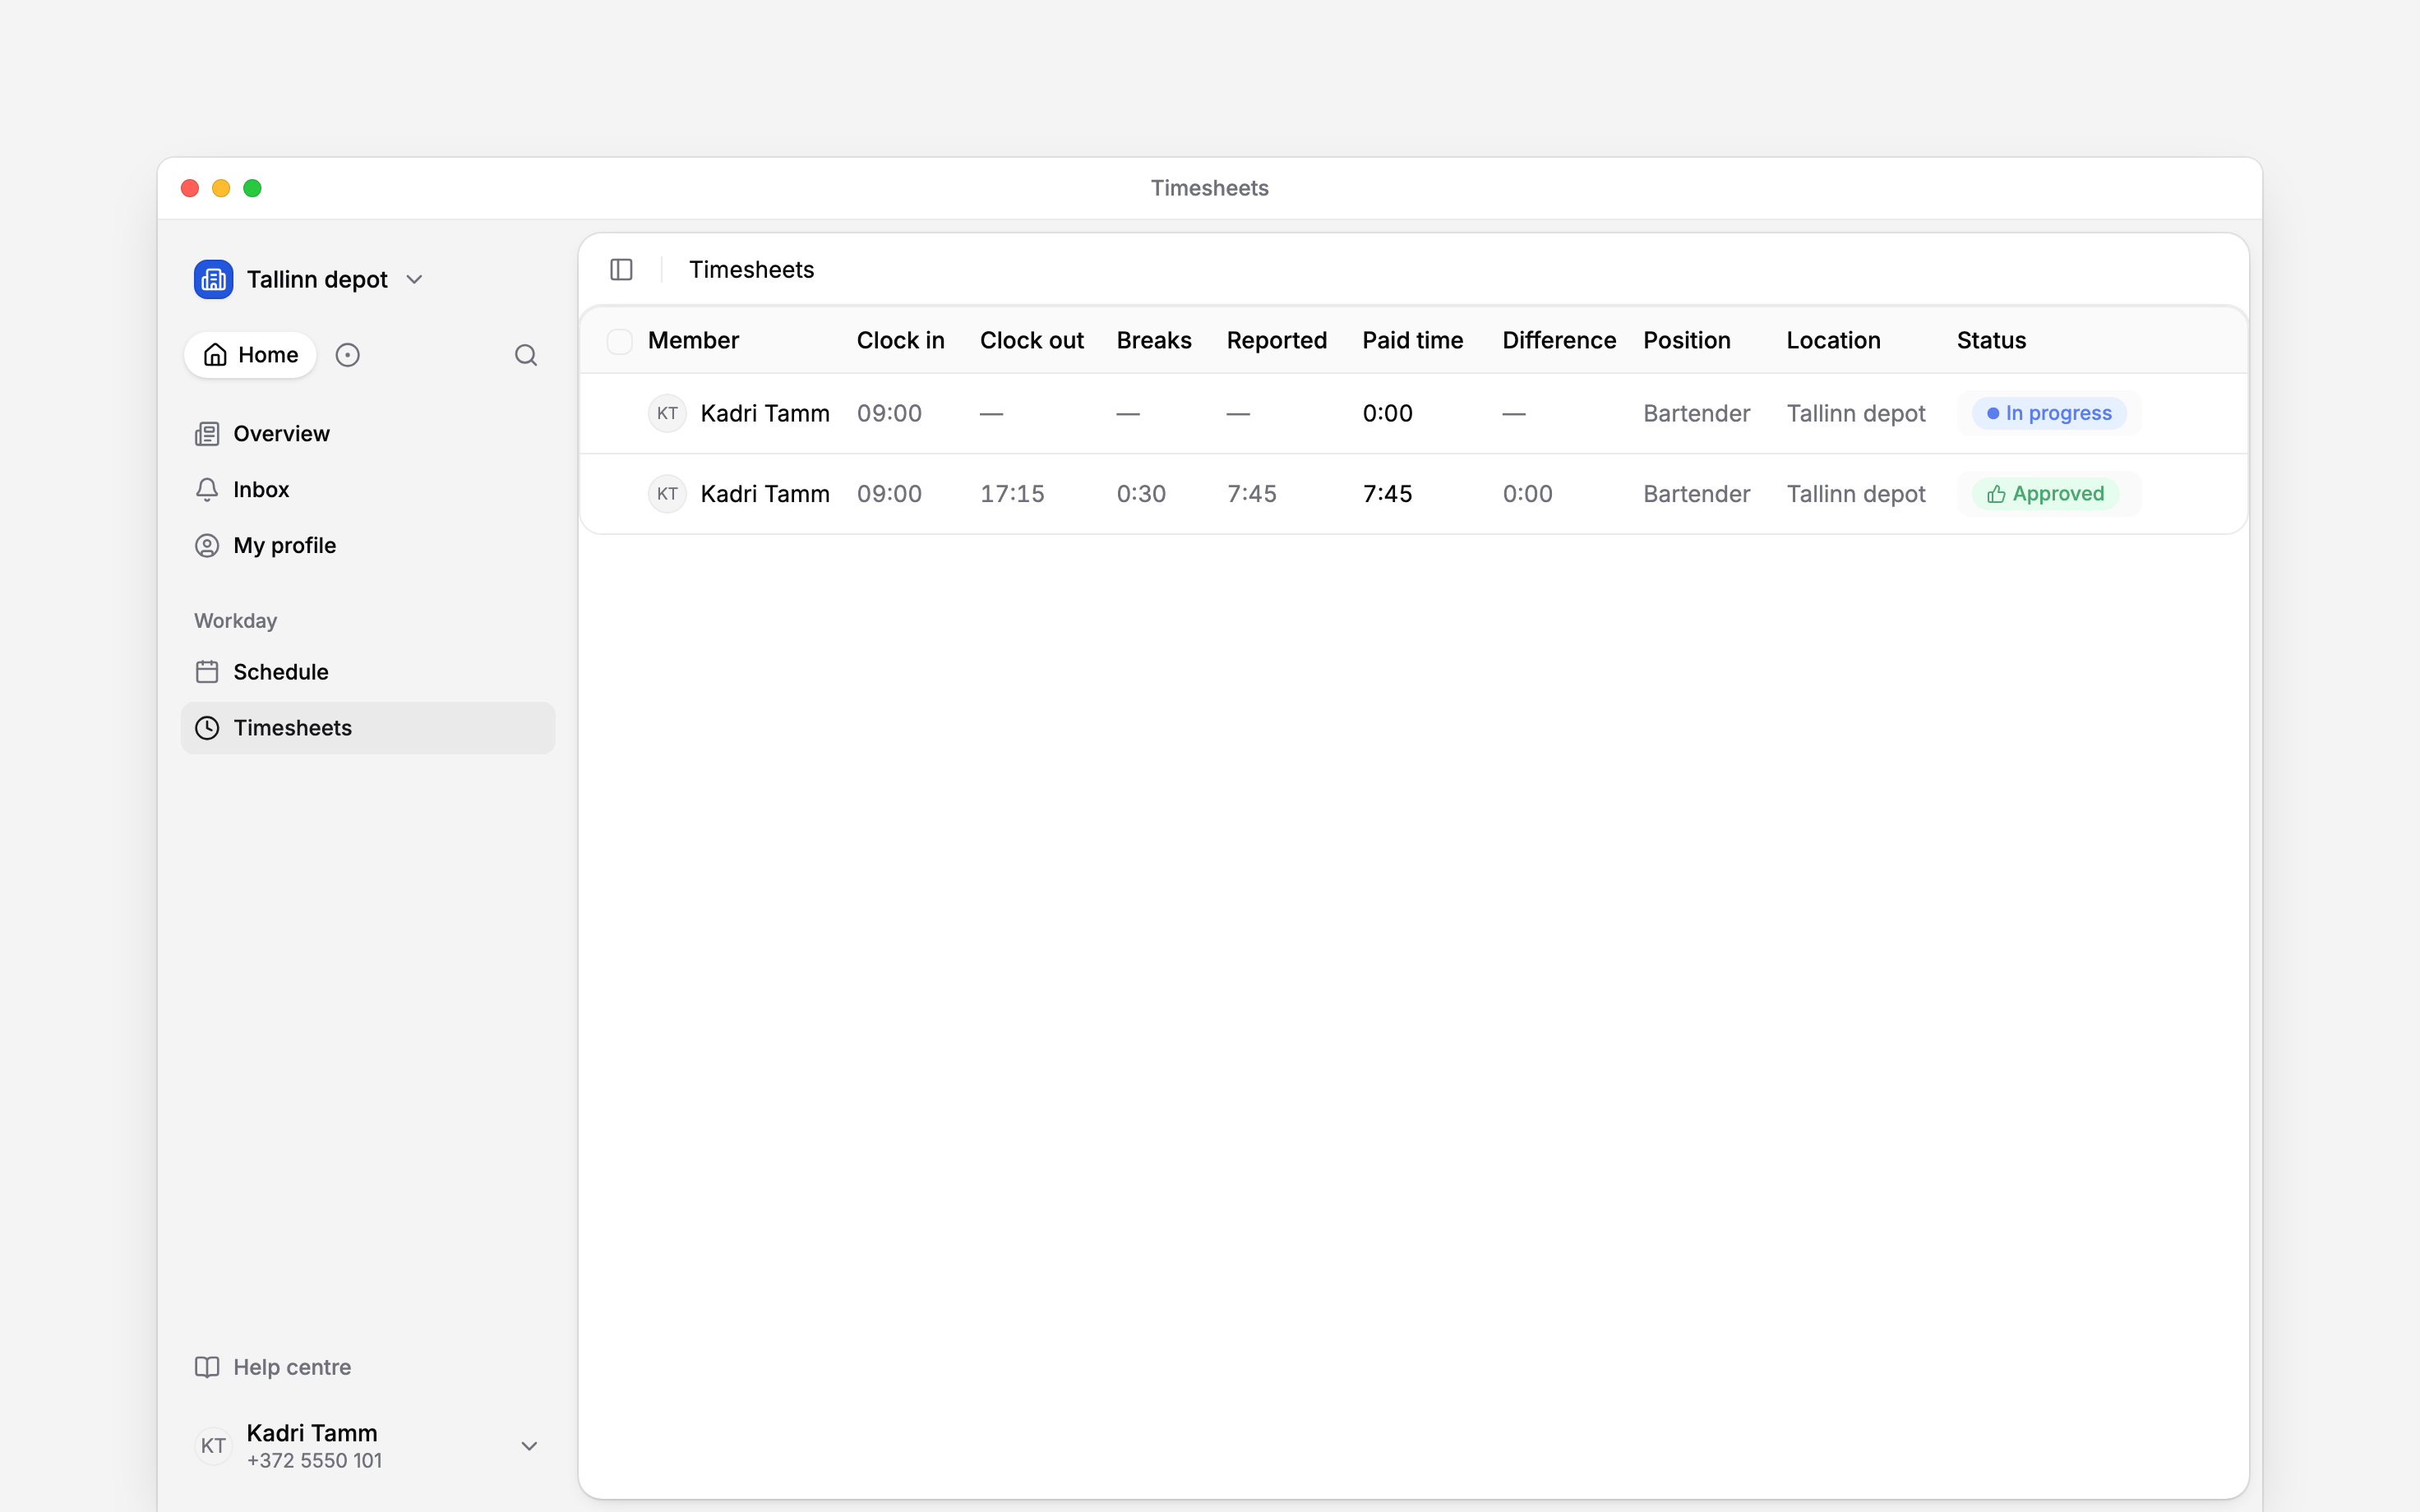Image resolution: width=2420 pixels, height=1512 pixels.
Task: Click the Difference column header
Action: [x=1559, y=341]
